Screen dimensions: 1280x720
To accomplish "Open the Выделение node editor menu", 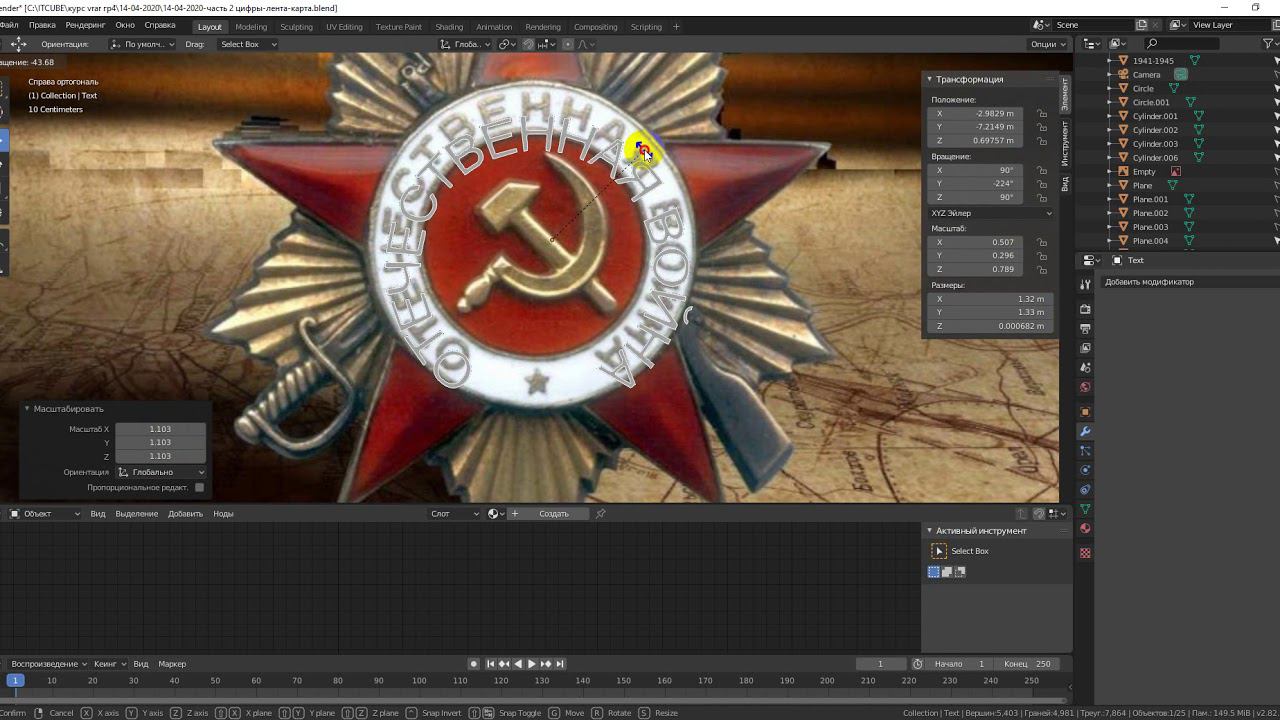I will [136, 514].
